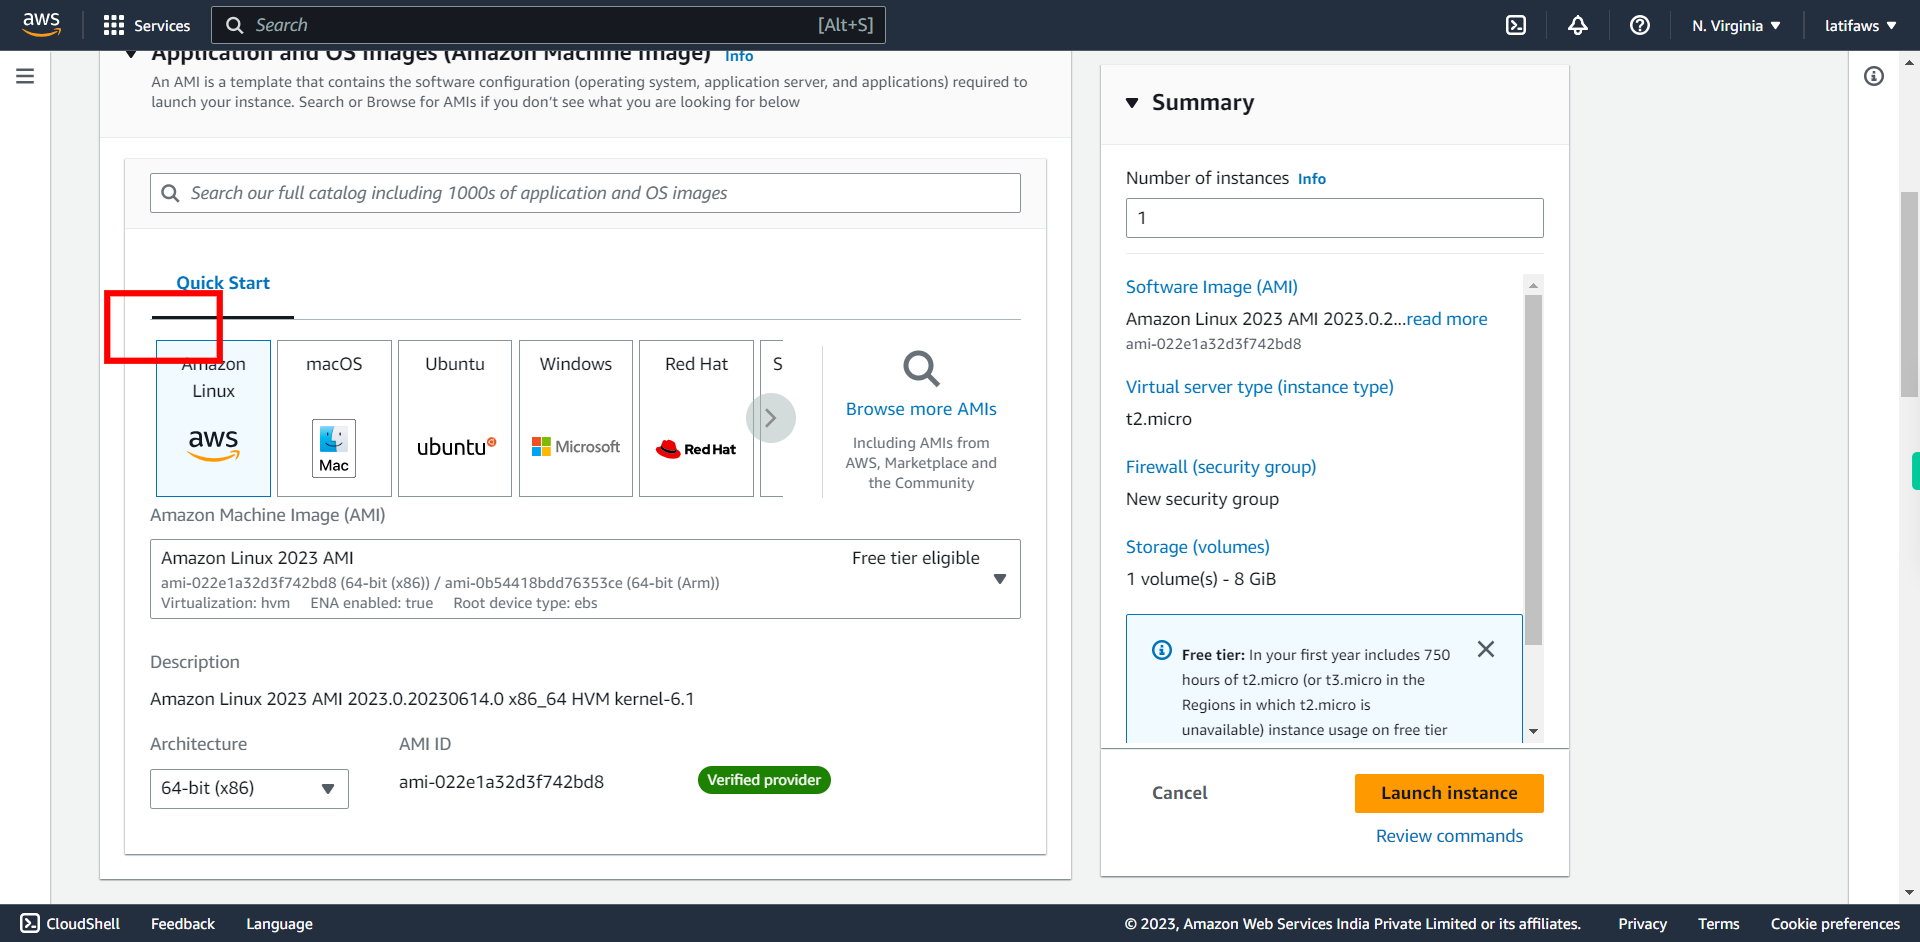Open the Services grid menu

pos(146,25)
